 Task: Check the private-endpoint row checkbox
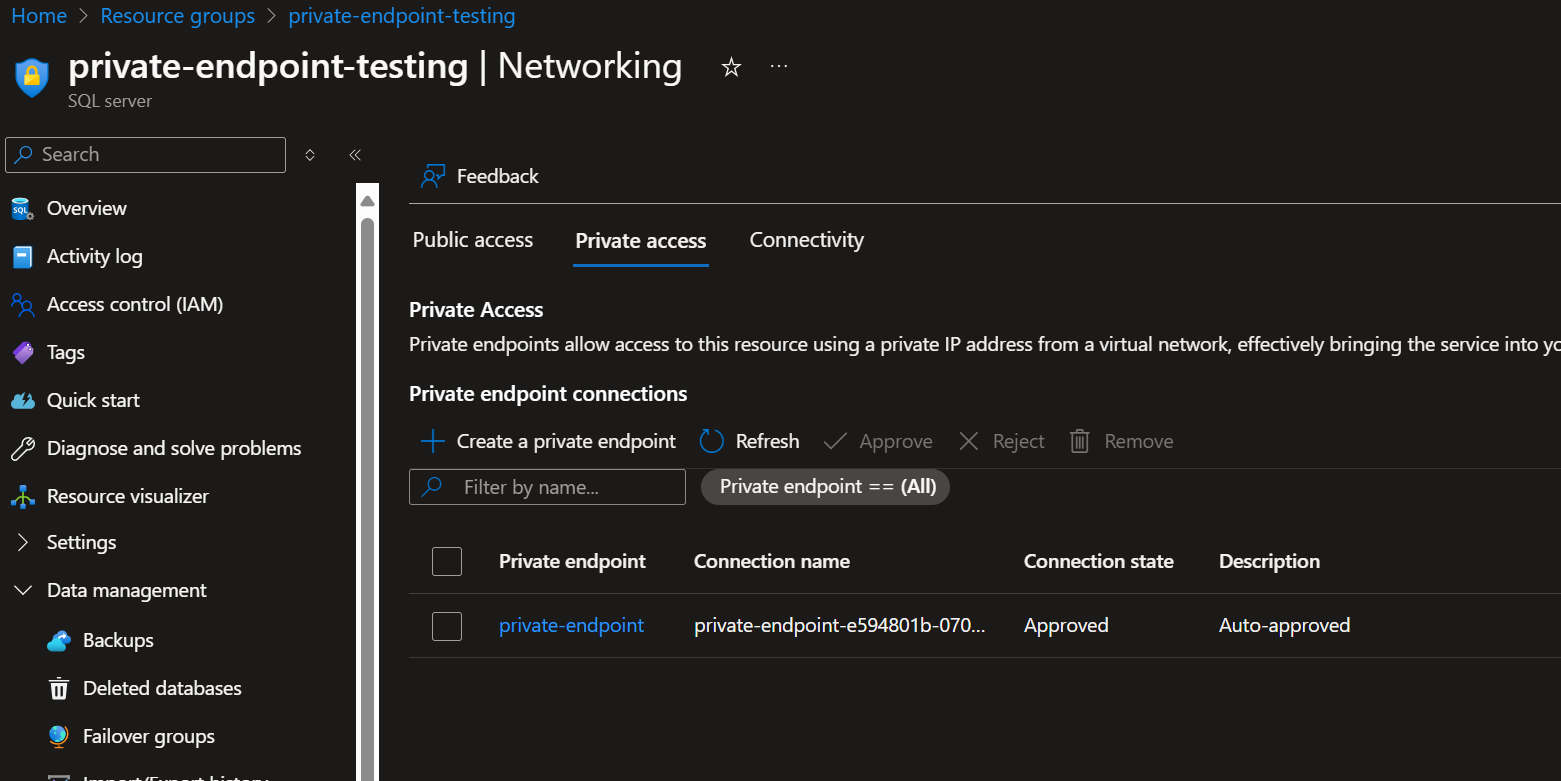pyautogui.click(x=447, y=626)
